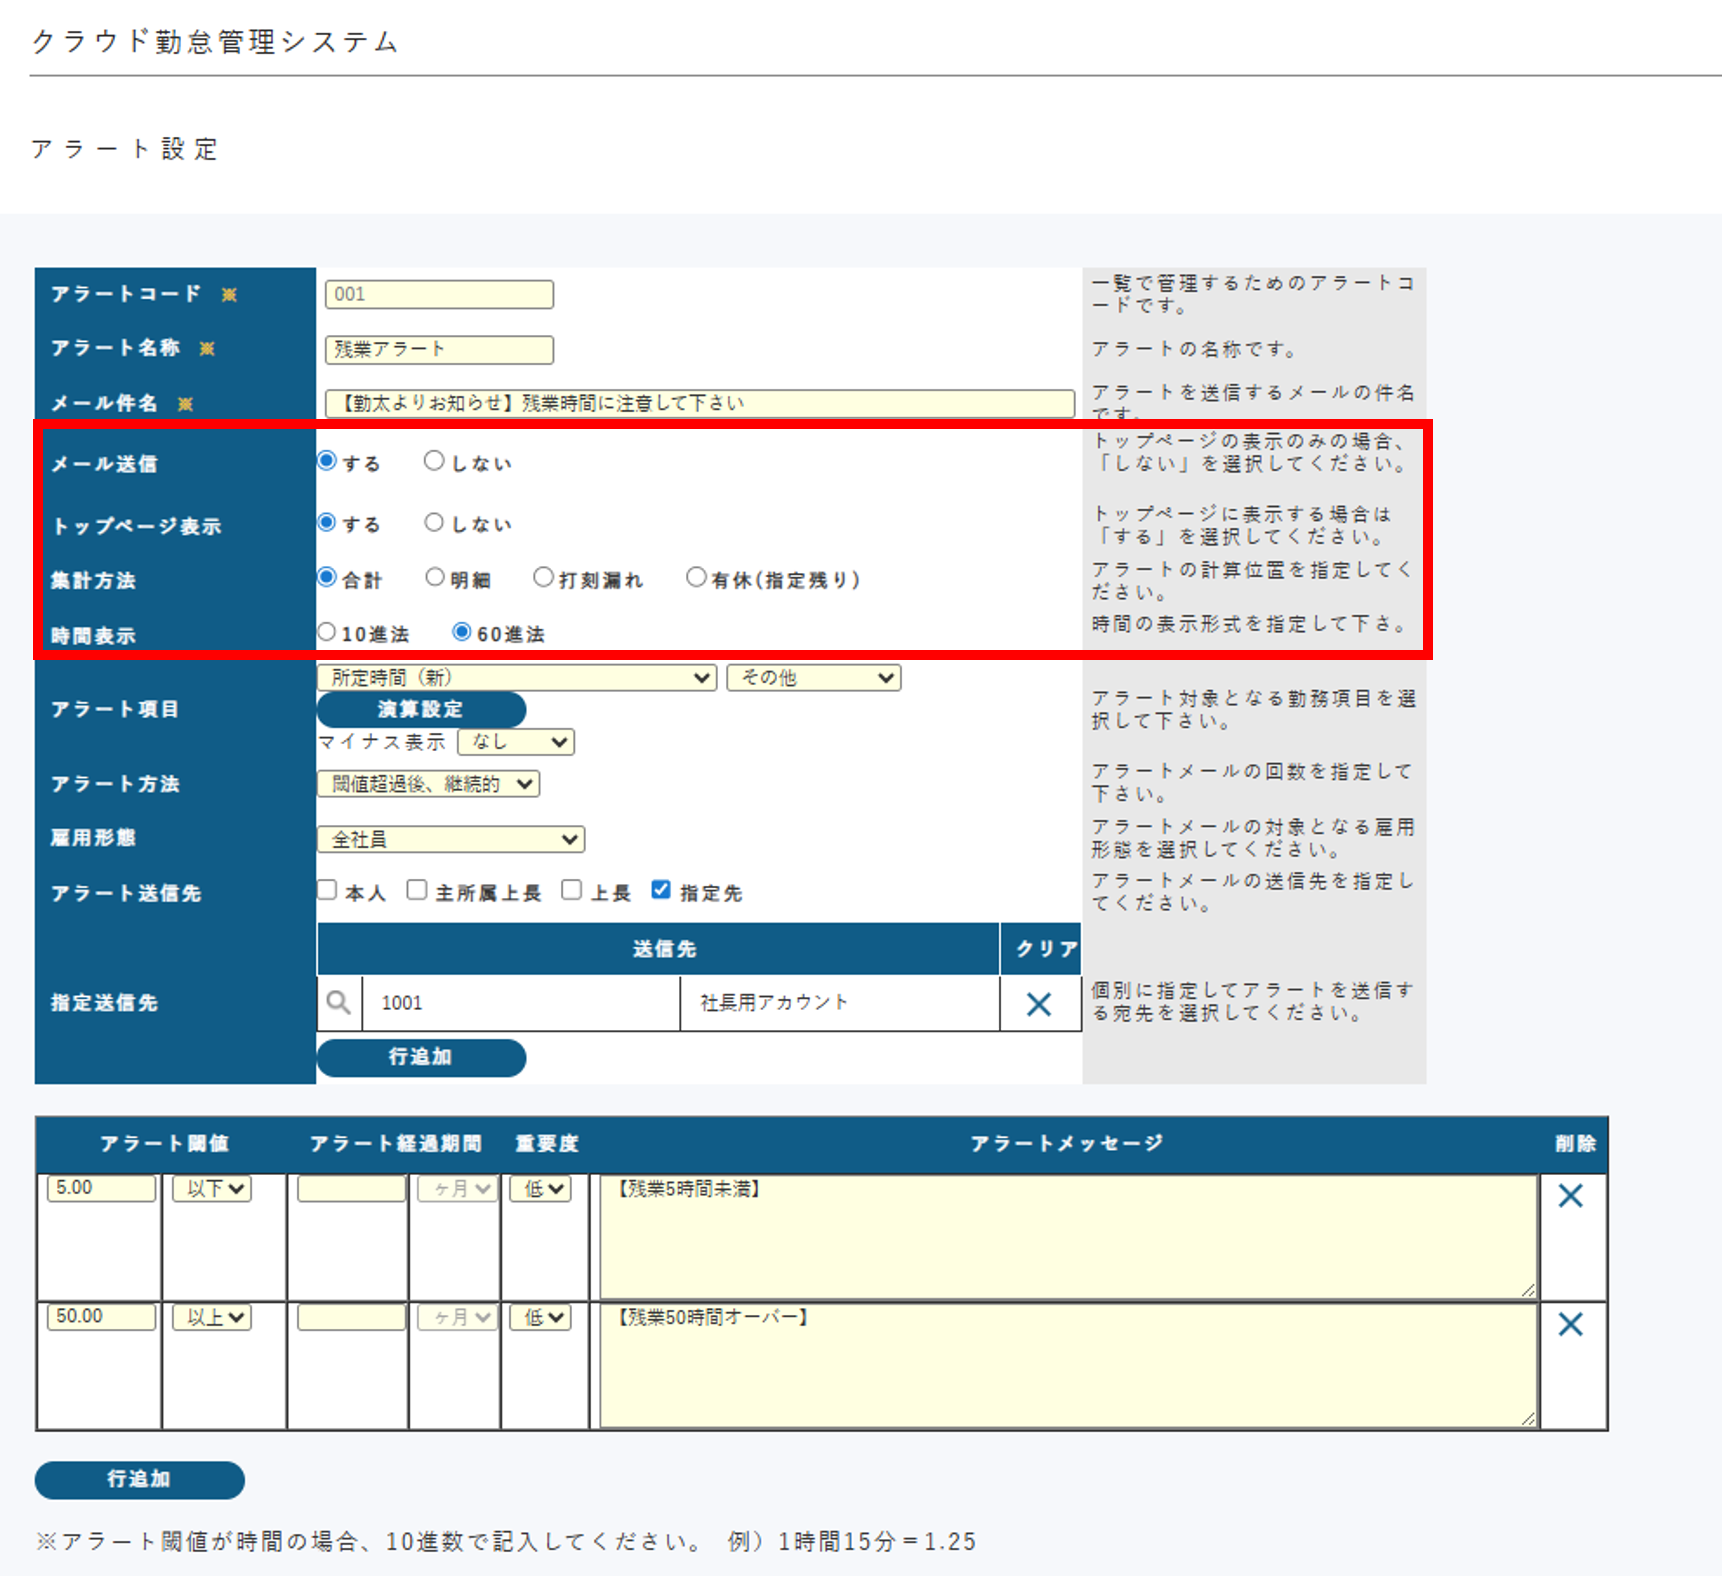
Task: Select しない for トップページ表示
Action: (x=434, y=522)
